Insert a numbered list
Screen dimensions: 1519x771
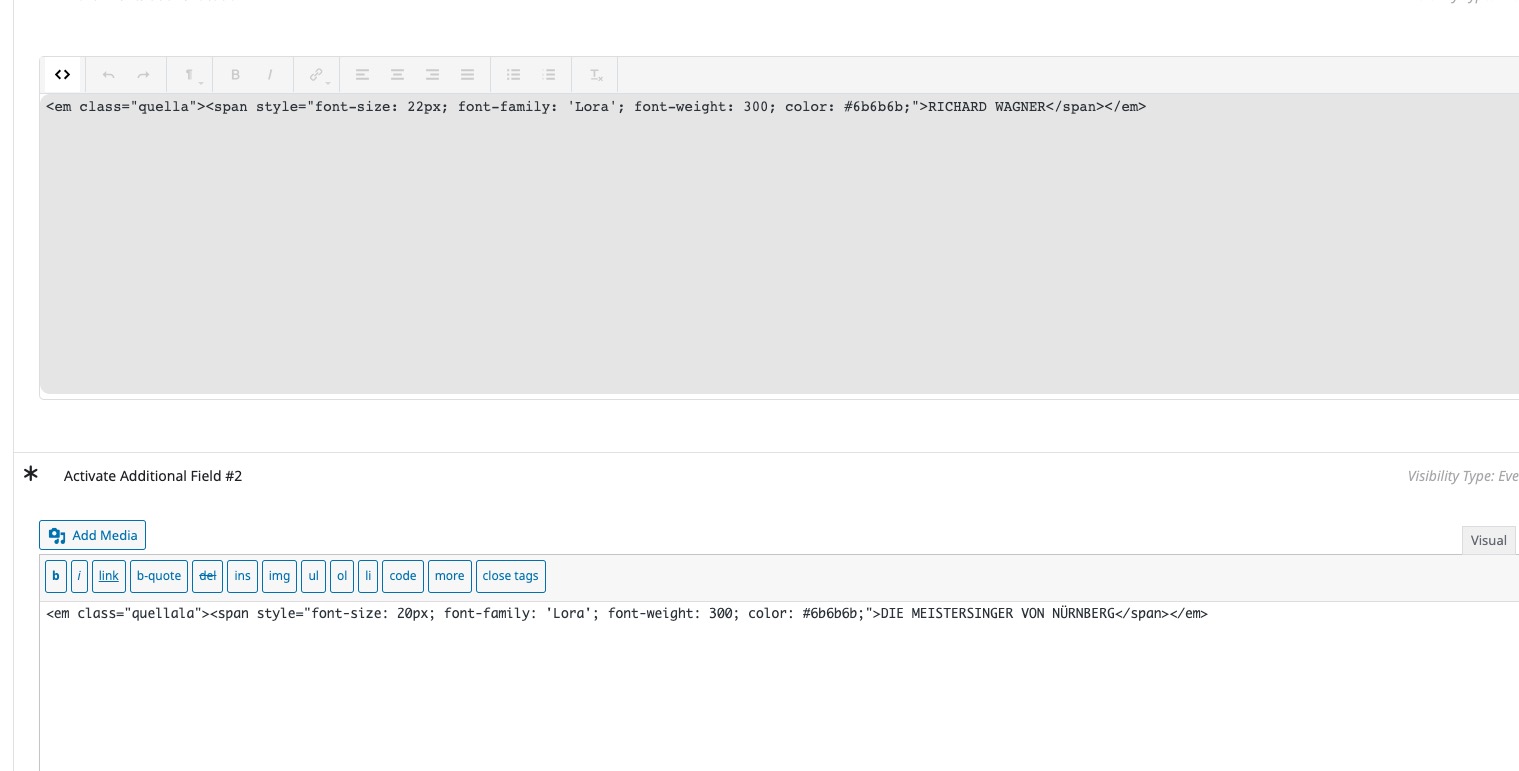click(x=549, y=75)
